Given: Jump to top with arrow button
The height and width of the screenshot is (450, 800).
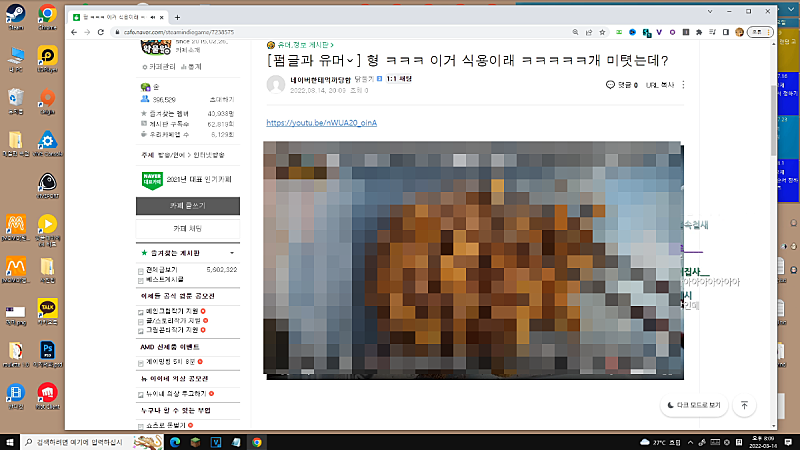Looking at the screenshot, I should pyautogui.click(x=744, y=405).
